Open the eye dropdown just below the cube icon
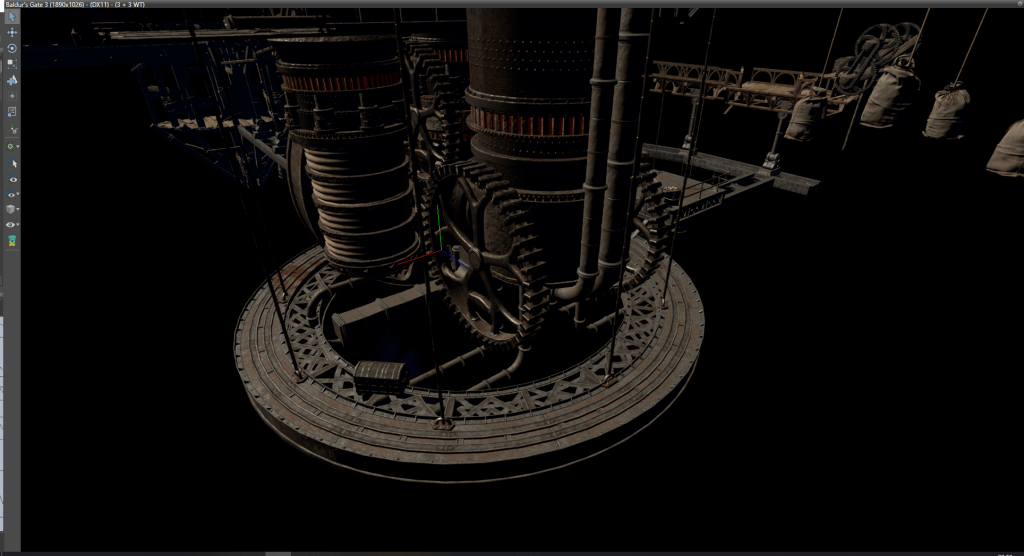Viewport: 1024px width, 556px height. (12, 225)
